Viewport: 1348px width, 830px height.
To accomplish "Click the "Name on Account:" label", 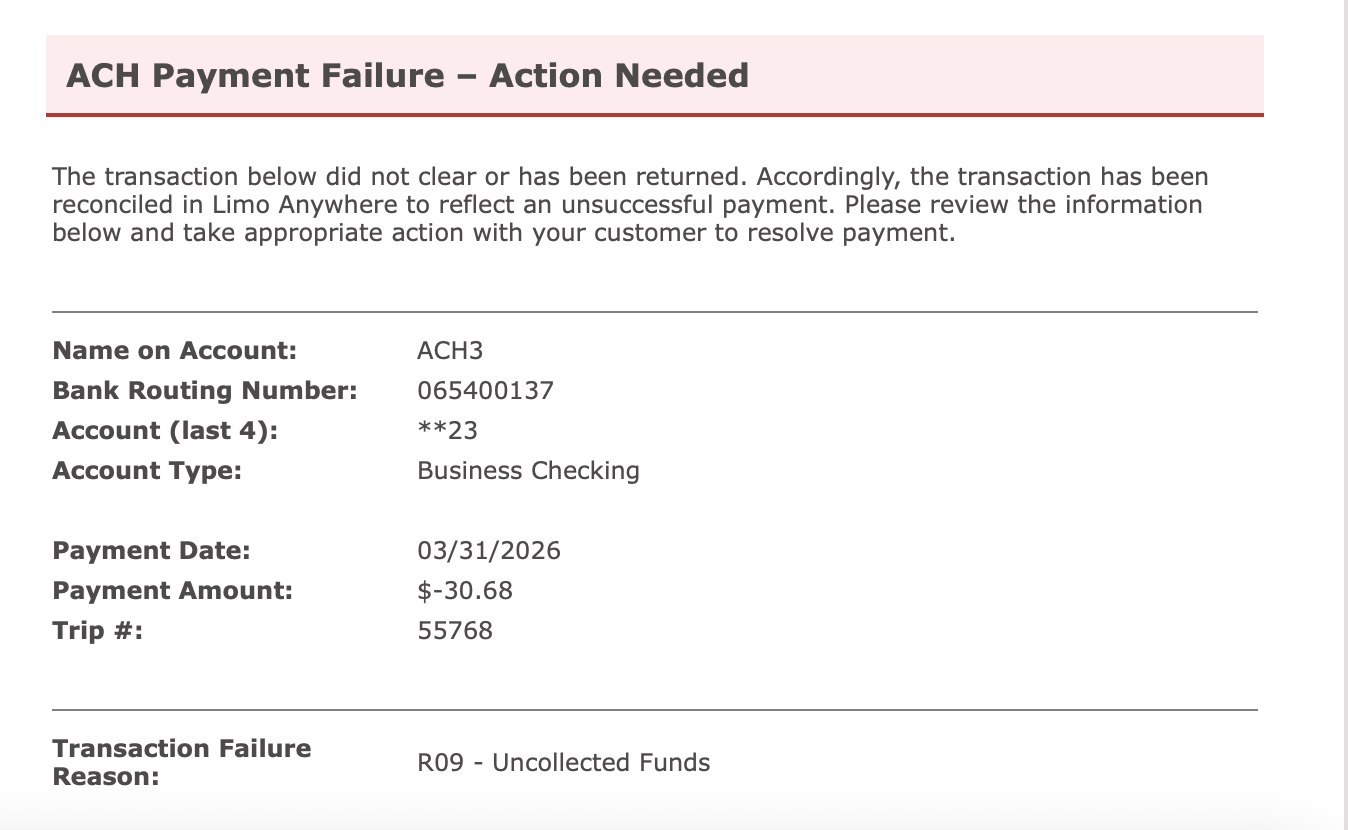I will 175,351.
